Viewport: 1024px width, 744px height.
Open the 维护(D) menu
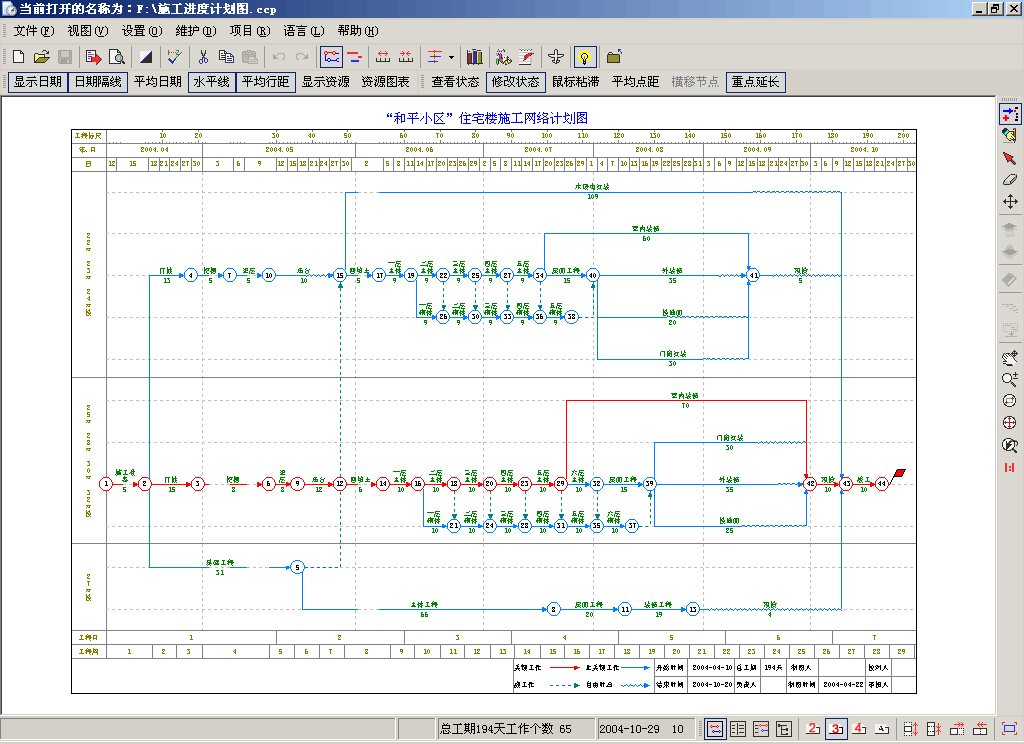pos(196,31)
